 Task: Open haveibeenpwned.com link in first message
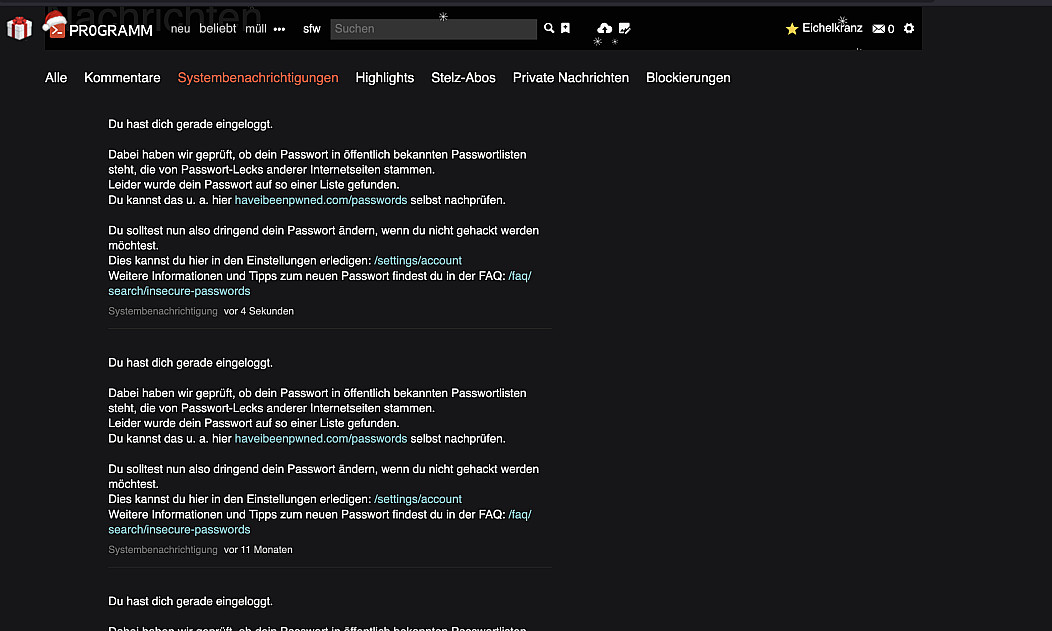coord(320,200)
